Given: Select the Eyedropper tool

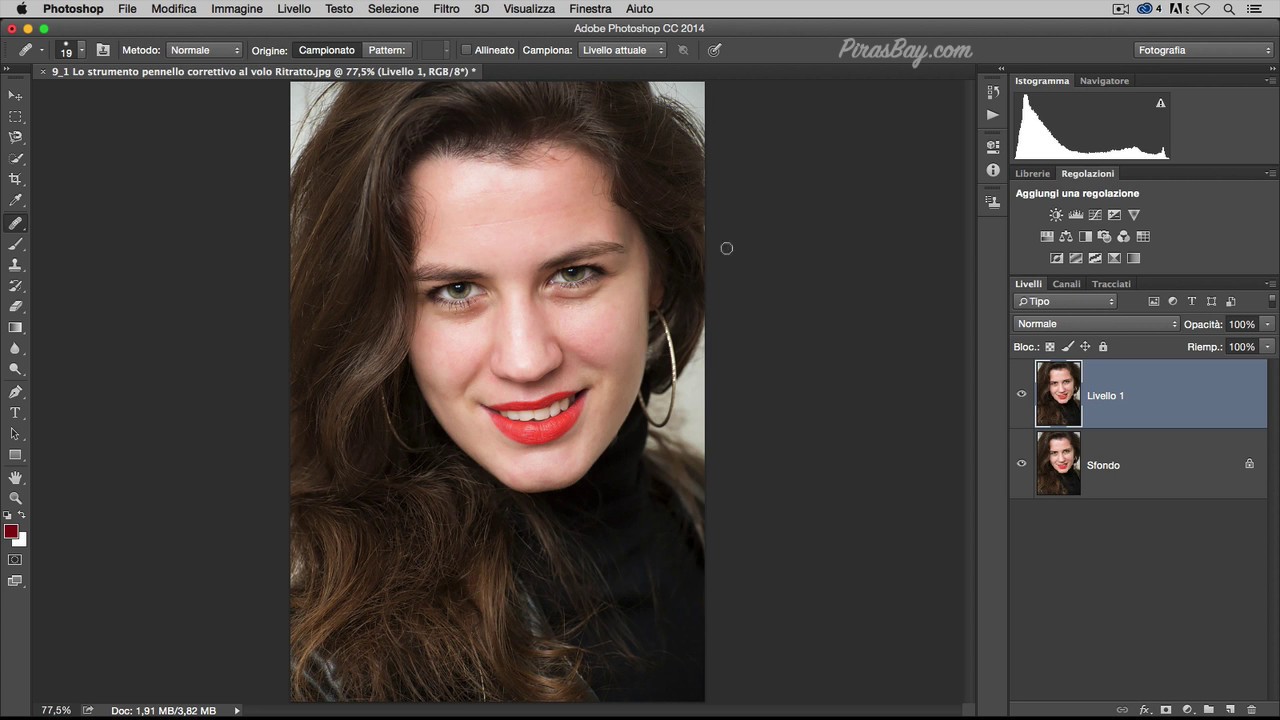Looking at the screenshot, I should 15,200.
